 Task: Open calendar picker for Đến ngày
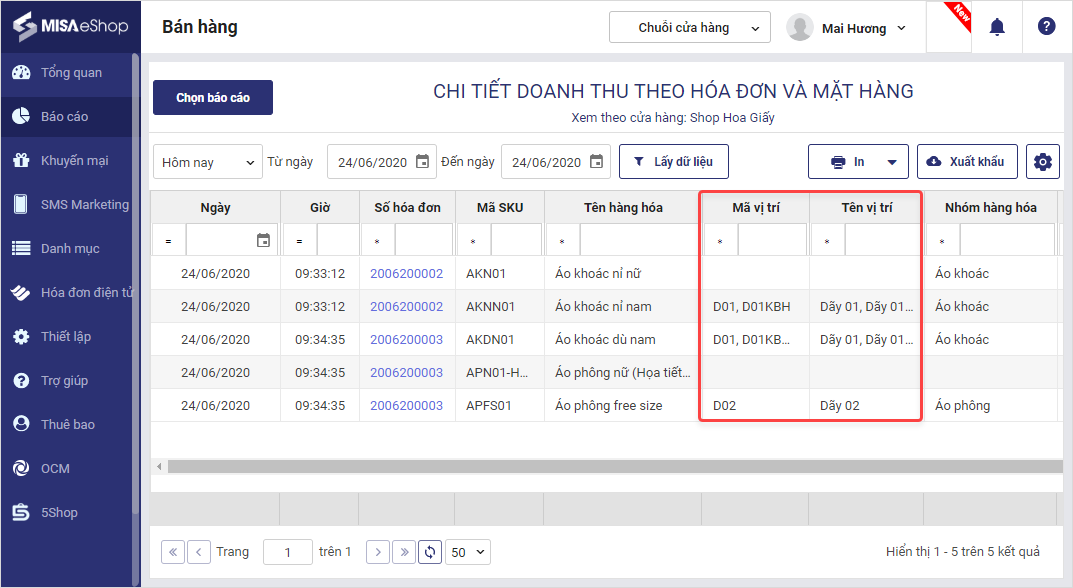tap(596, 162)
